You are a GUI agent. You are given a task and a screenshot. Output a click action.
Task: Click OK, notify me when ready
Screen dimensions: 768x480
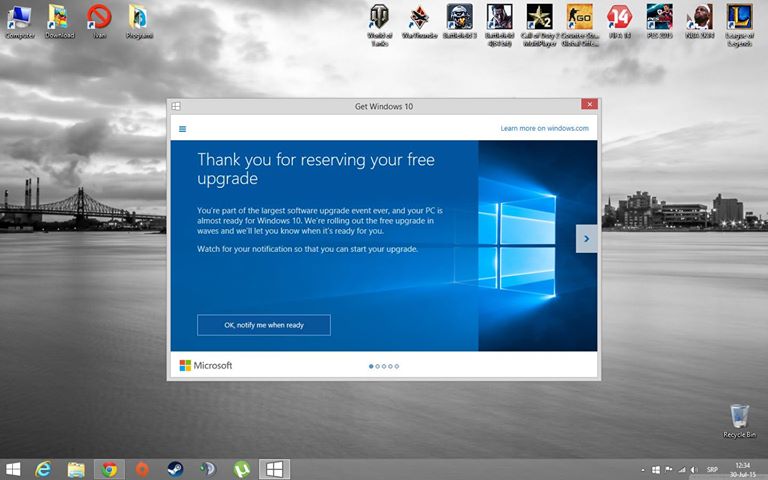(x=264, y=325)
